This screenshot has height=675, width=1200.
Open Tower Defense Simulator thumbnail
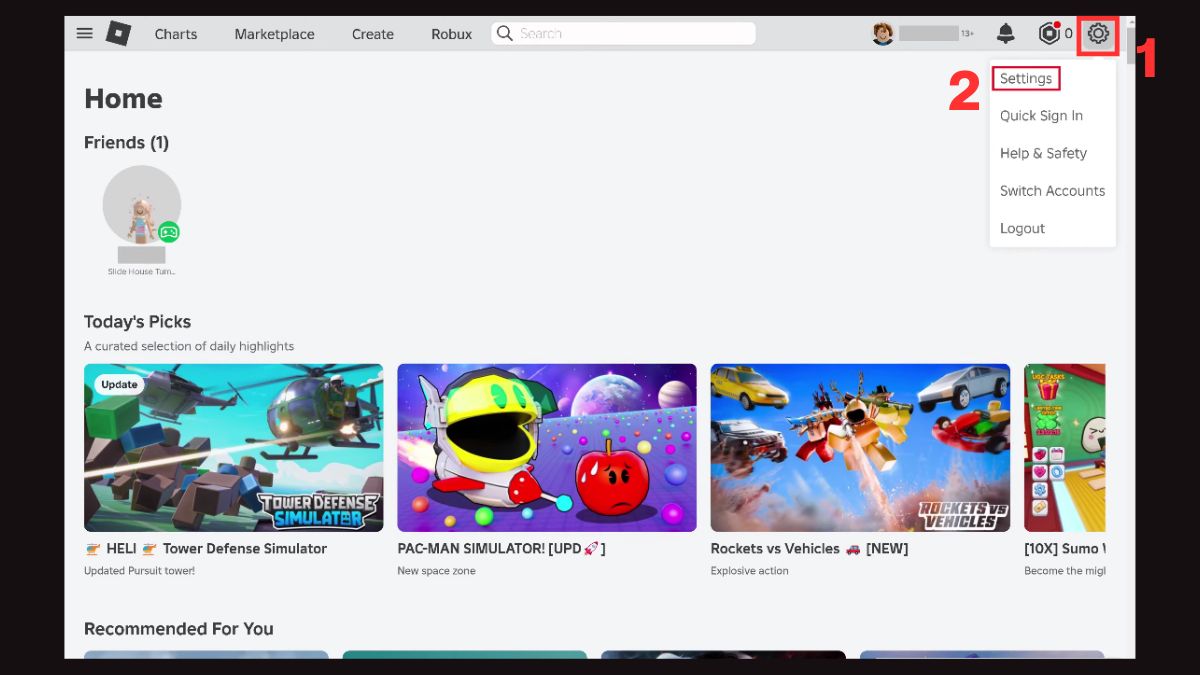234,448
